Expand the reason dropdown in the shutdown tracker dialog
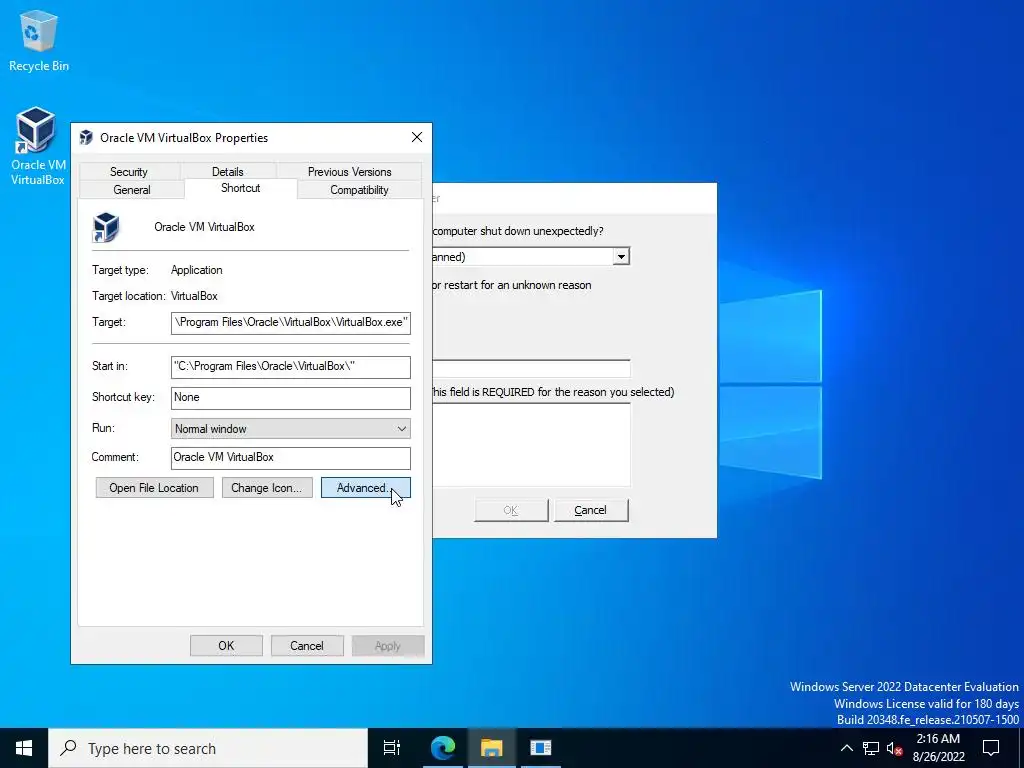Viewport: 1024px width, 768px height. (x=621, y=257)
